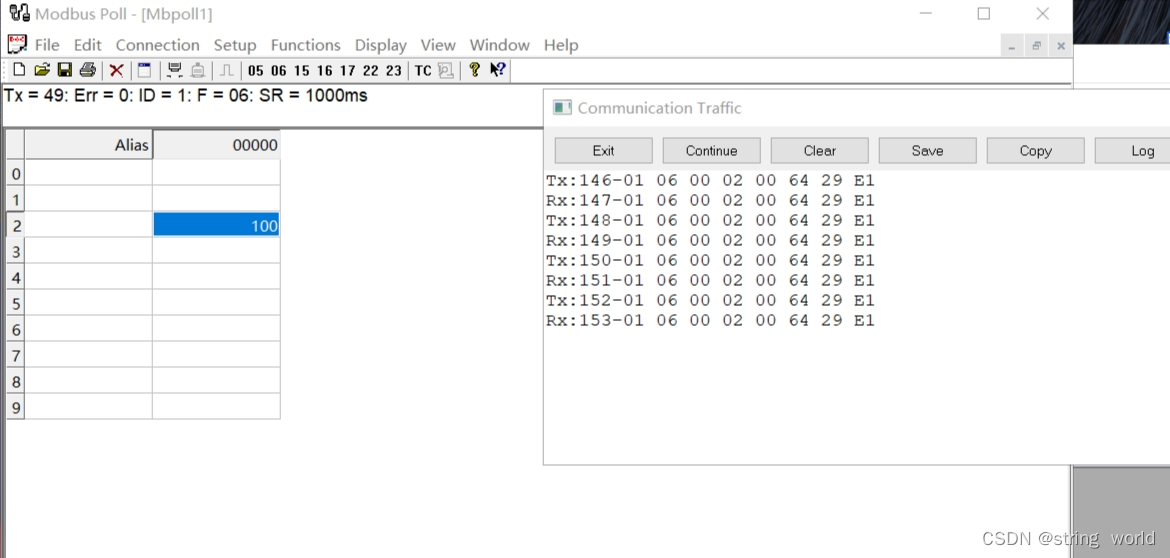Click the Tx:146 traffic line
Screen dimensions: 1170x558
tap(710, 181)
